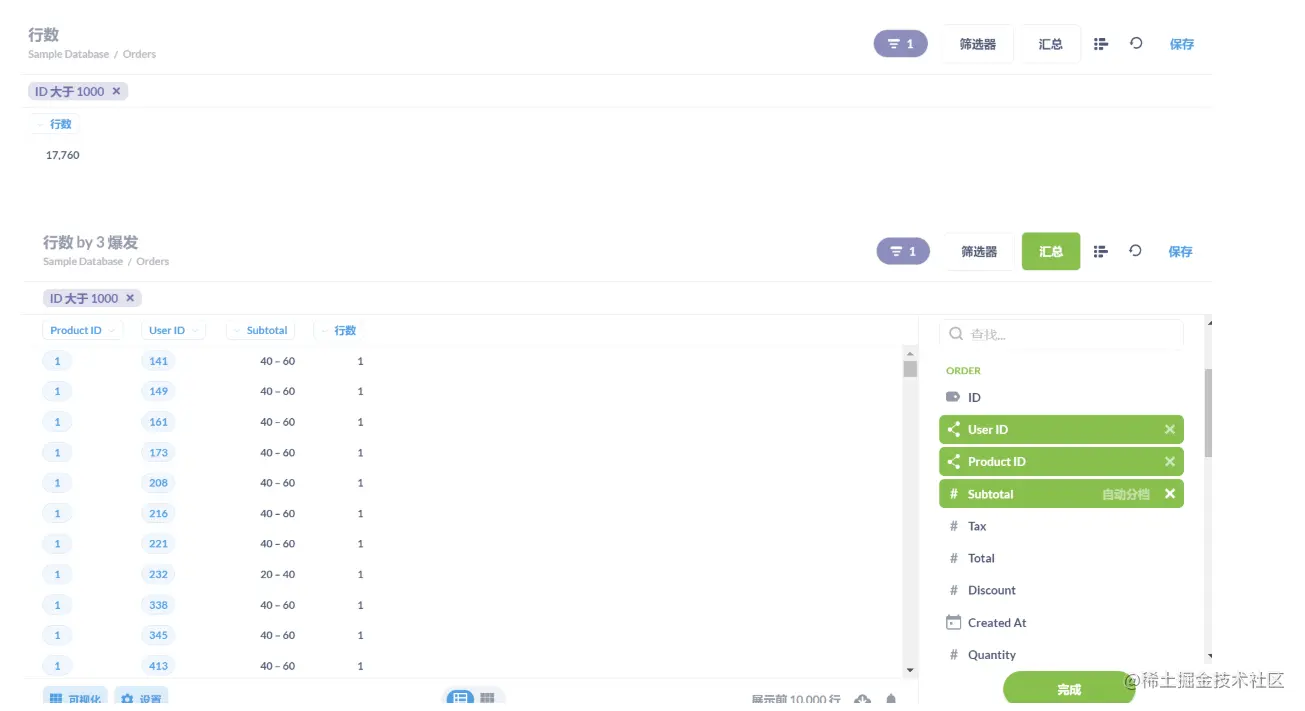Select Total as a grouping field
The height and width of the screenshot is (711, 1305).
tap(1061, 558)
